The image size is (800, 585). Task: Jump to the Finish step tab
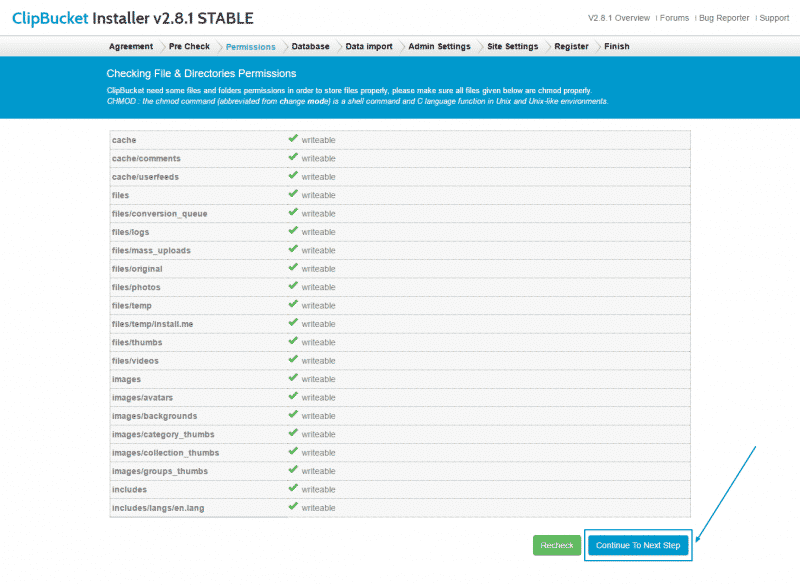click(617, 47)
